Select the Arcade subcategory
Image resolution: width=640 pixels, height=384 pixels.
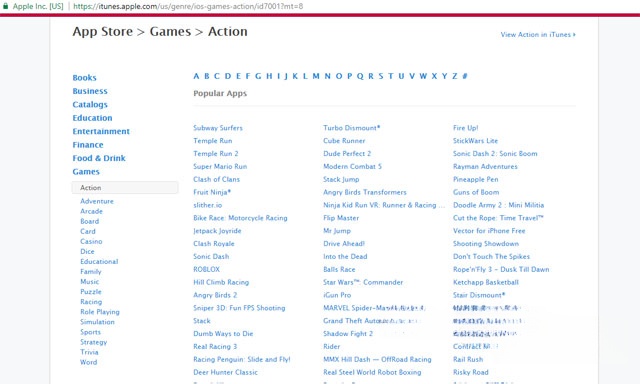click(x=91, y=211)
